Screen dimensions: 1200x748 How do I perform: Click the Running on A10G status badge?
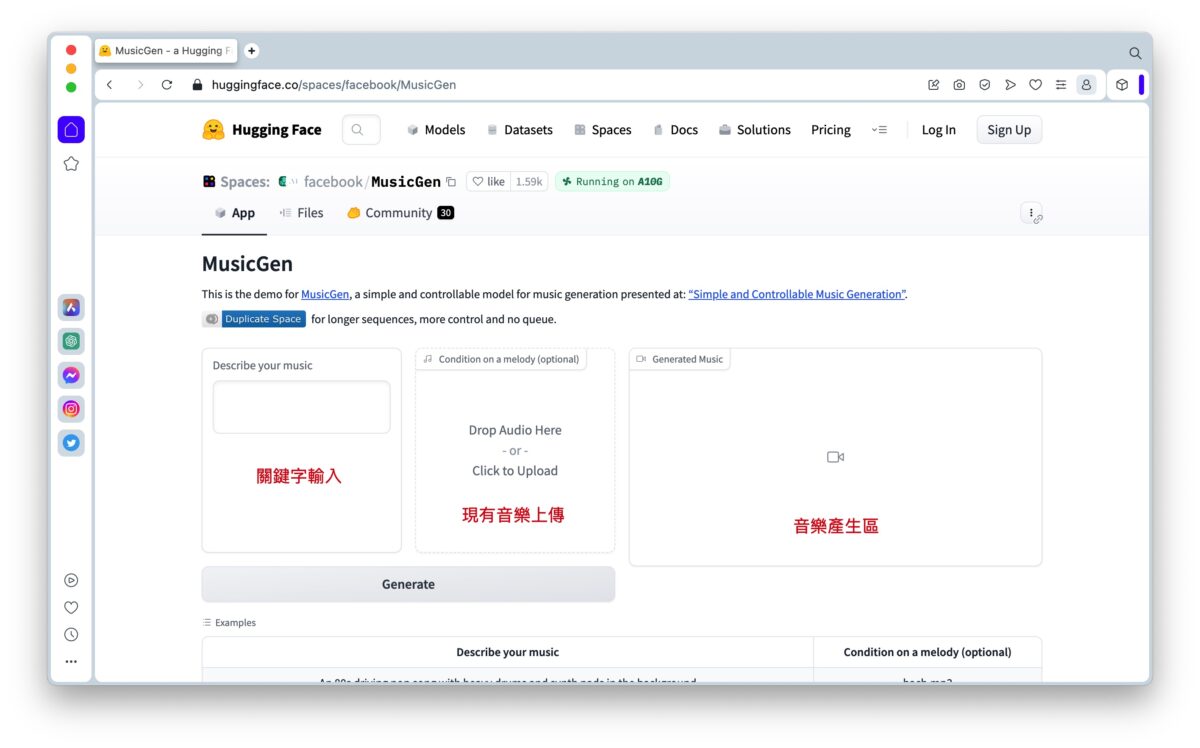(x=612, y=182)
